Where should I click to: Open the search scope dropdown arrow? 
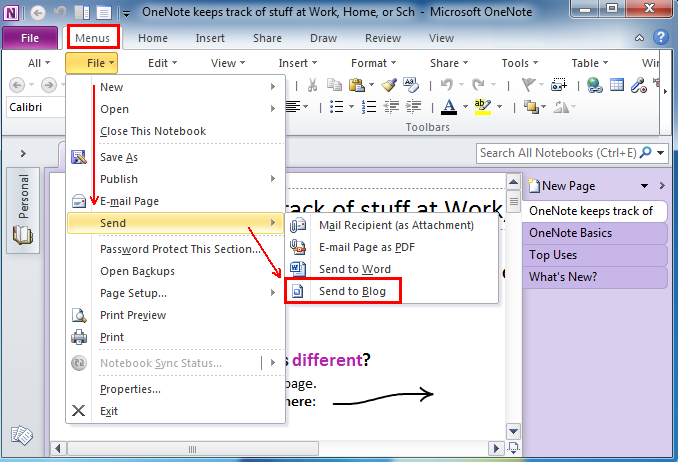[x=660, y=153]
